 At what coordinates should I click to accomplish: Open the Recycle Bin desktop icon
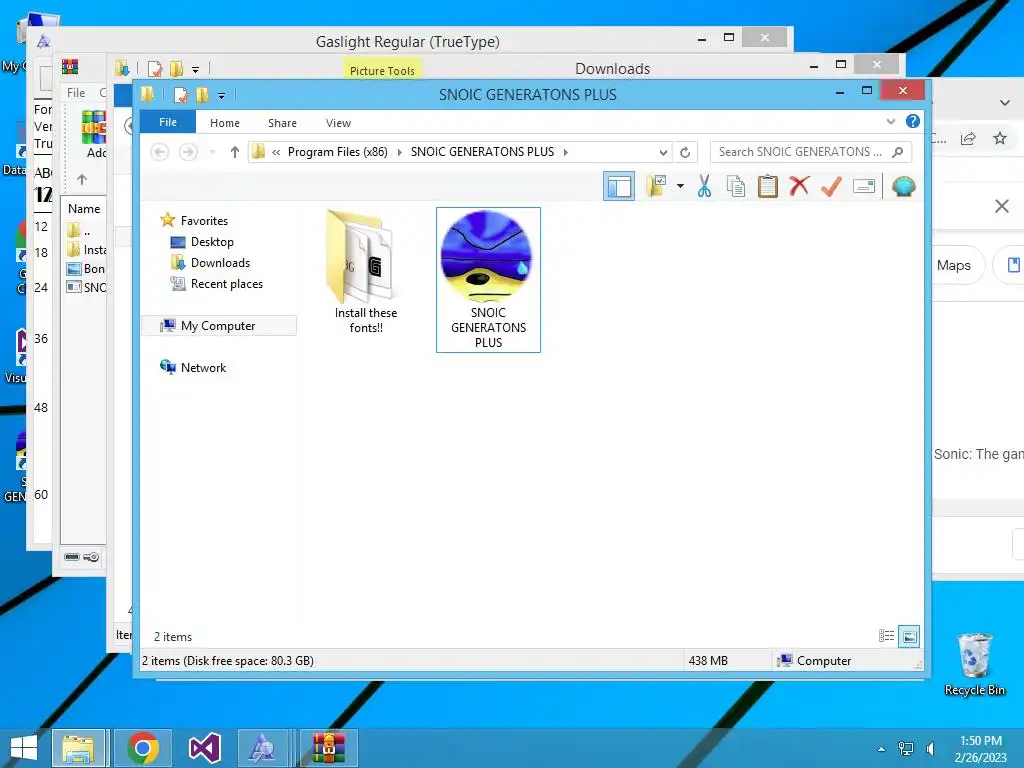(x=974, y=665)
